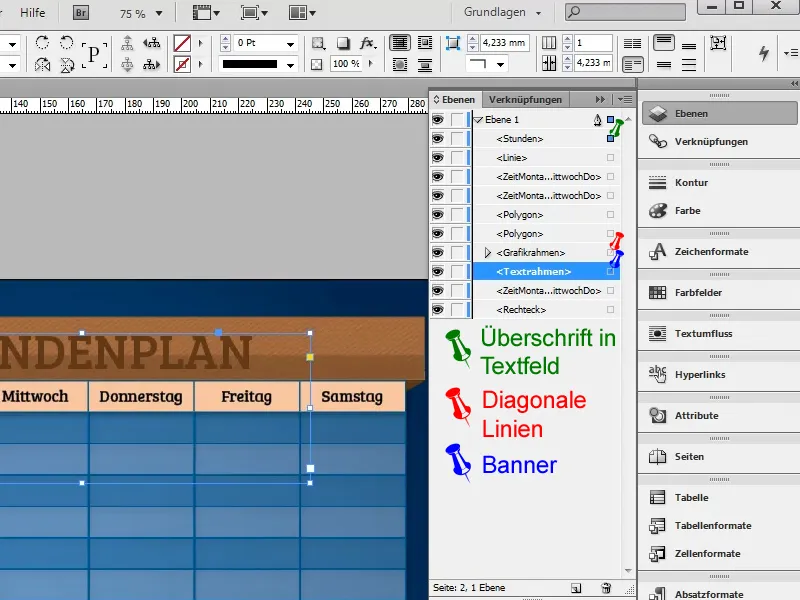The height and width of the screenshot is (600, 800).
Task: Click the select container icon
Action: click(x=127, y=43)
